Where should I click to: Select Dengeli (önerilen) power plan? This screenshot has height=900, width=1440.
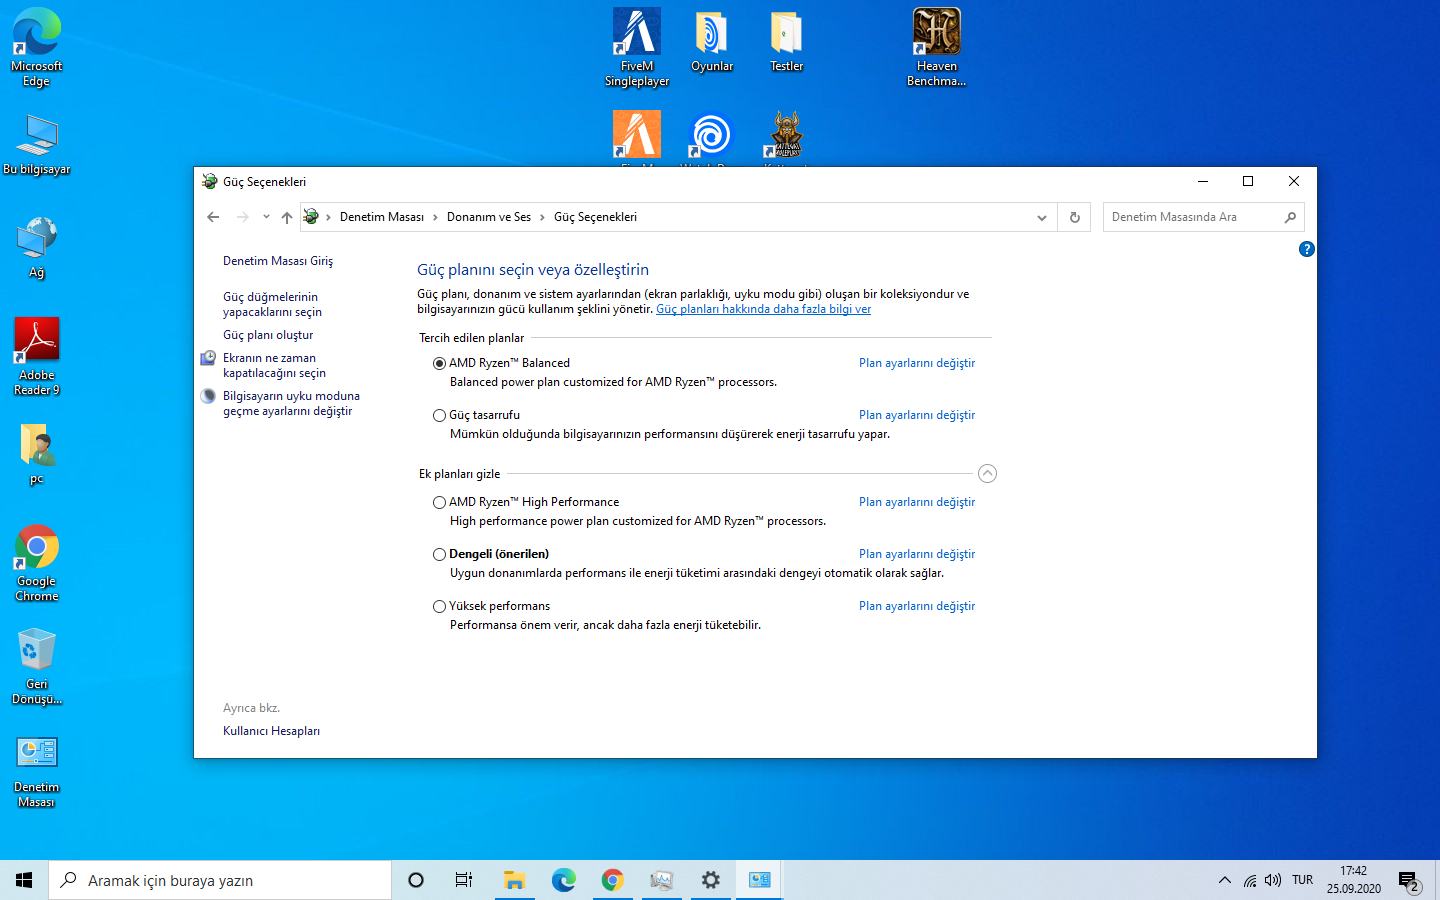tap(439, 554)
